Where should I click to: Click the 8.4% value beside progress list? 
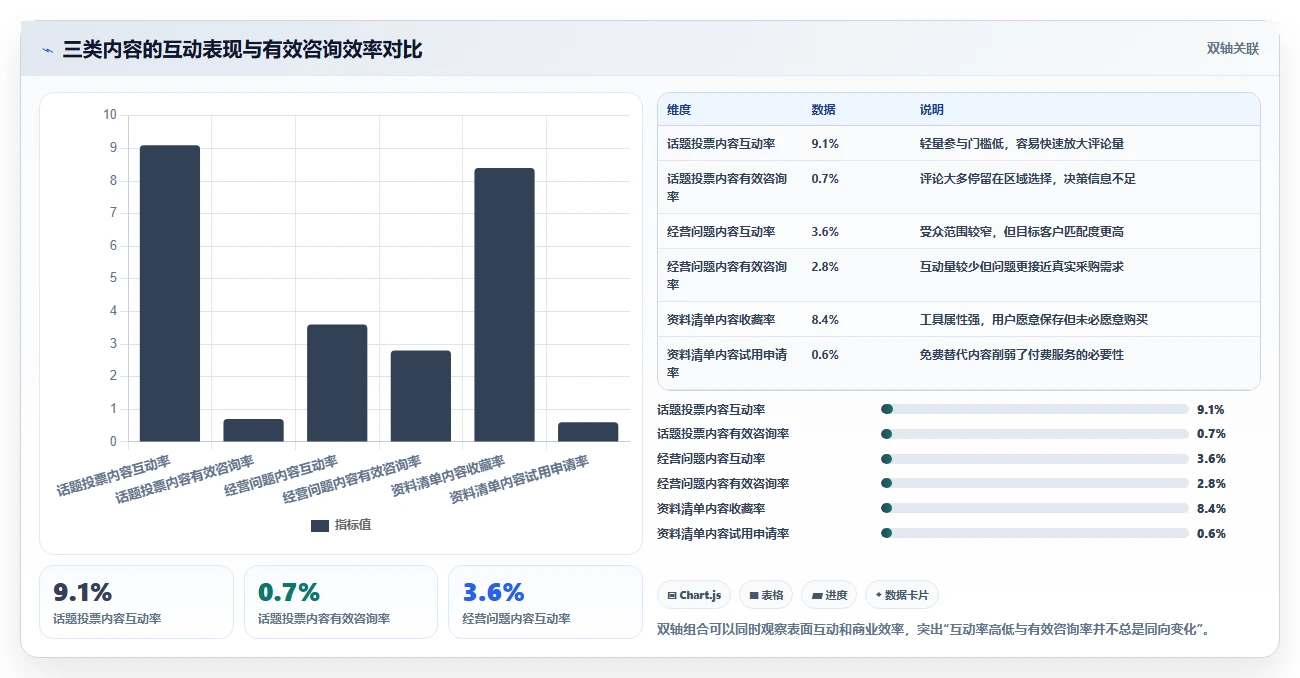pos(1211,509)
